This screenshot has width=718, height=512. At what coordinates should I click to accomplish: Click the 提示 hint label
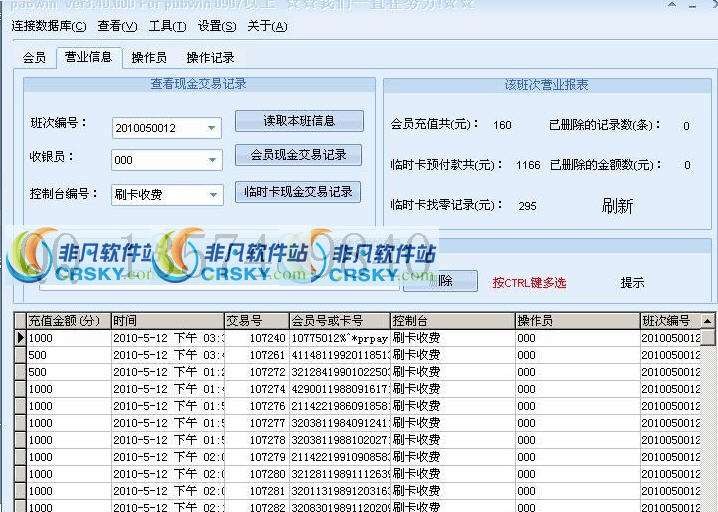point(632,283)
